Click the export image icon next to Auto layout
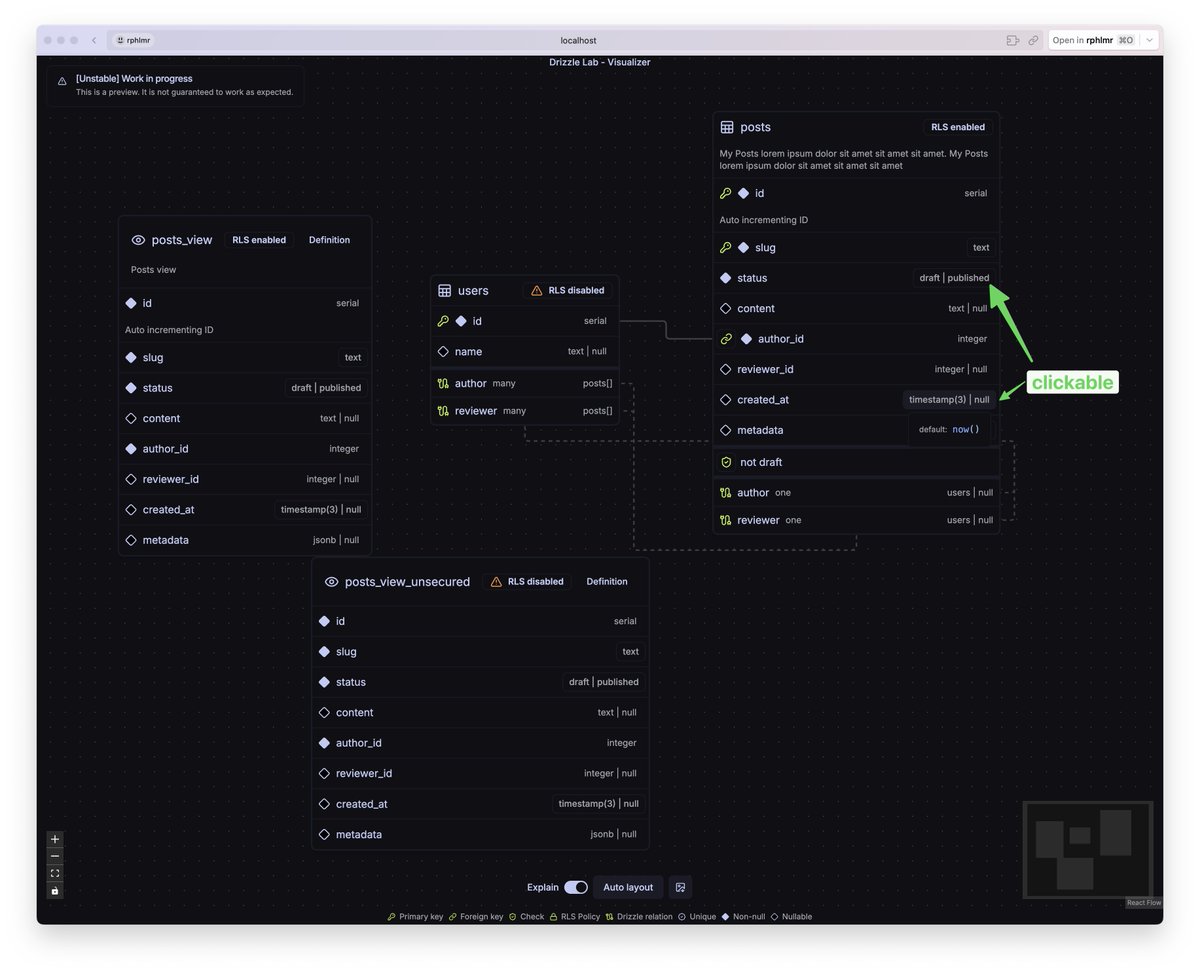Viewport: 1200px width, 973px height. click(680, 887)
